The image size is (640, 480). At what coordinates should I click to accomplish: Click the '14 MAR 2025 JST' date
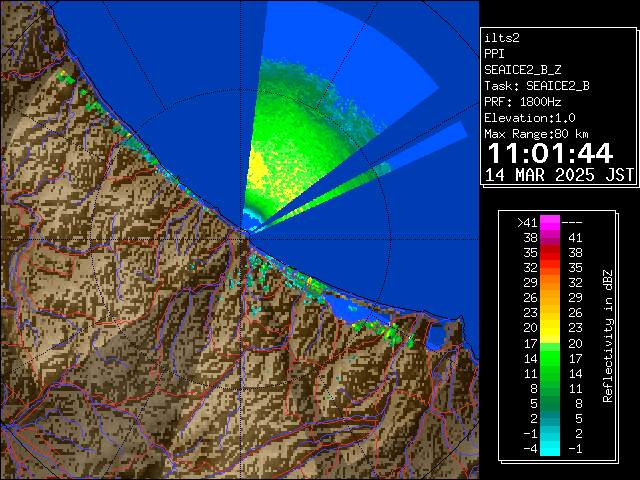[559, 175]
